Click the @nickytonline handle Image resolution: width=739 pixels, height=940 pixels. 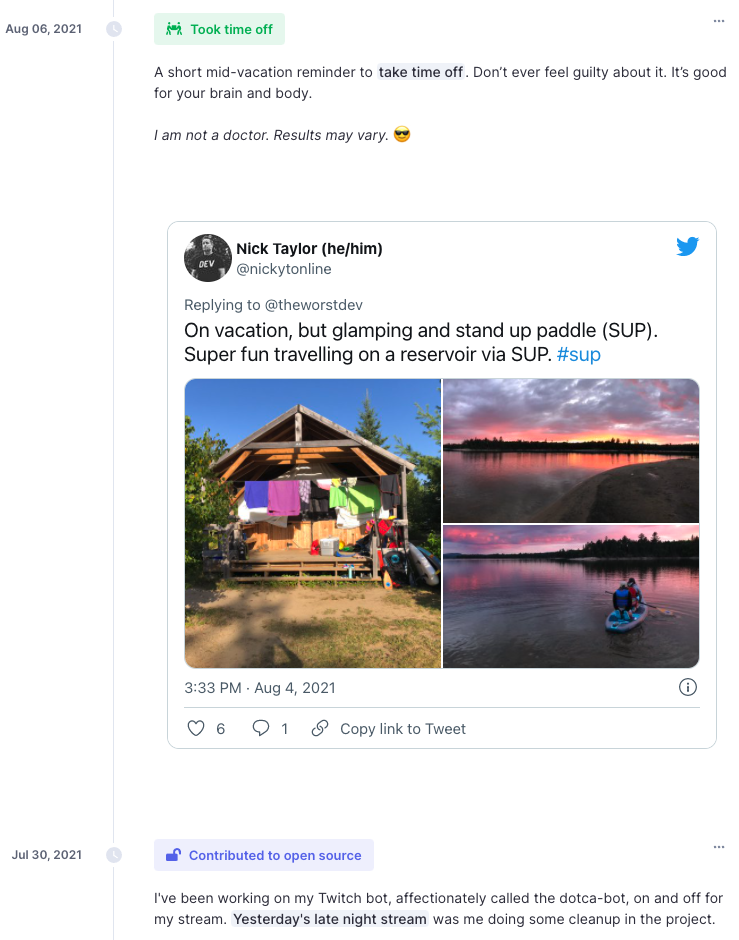click(x=284, y=269)
